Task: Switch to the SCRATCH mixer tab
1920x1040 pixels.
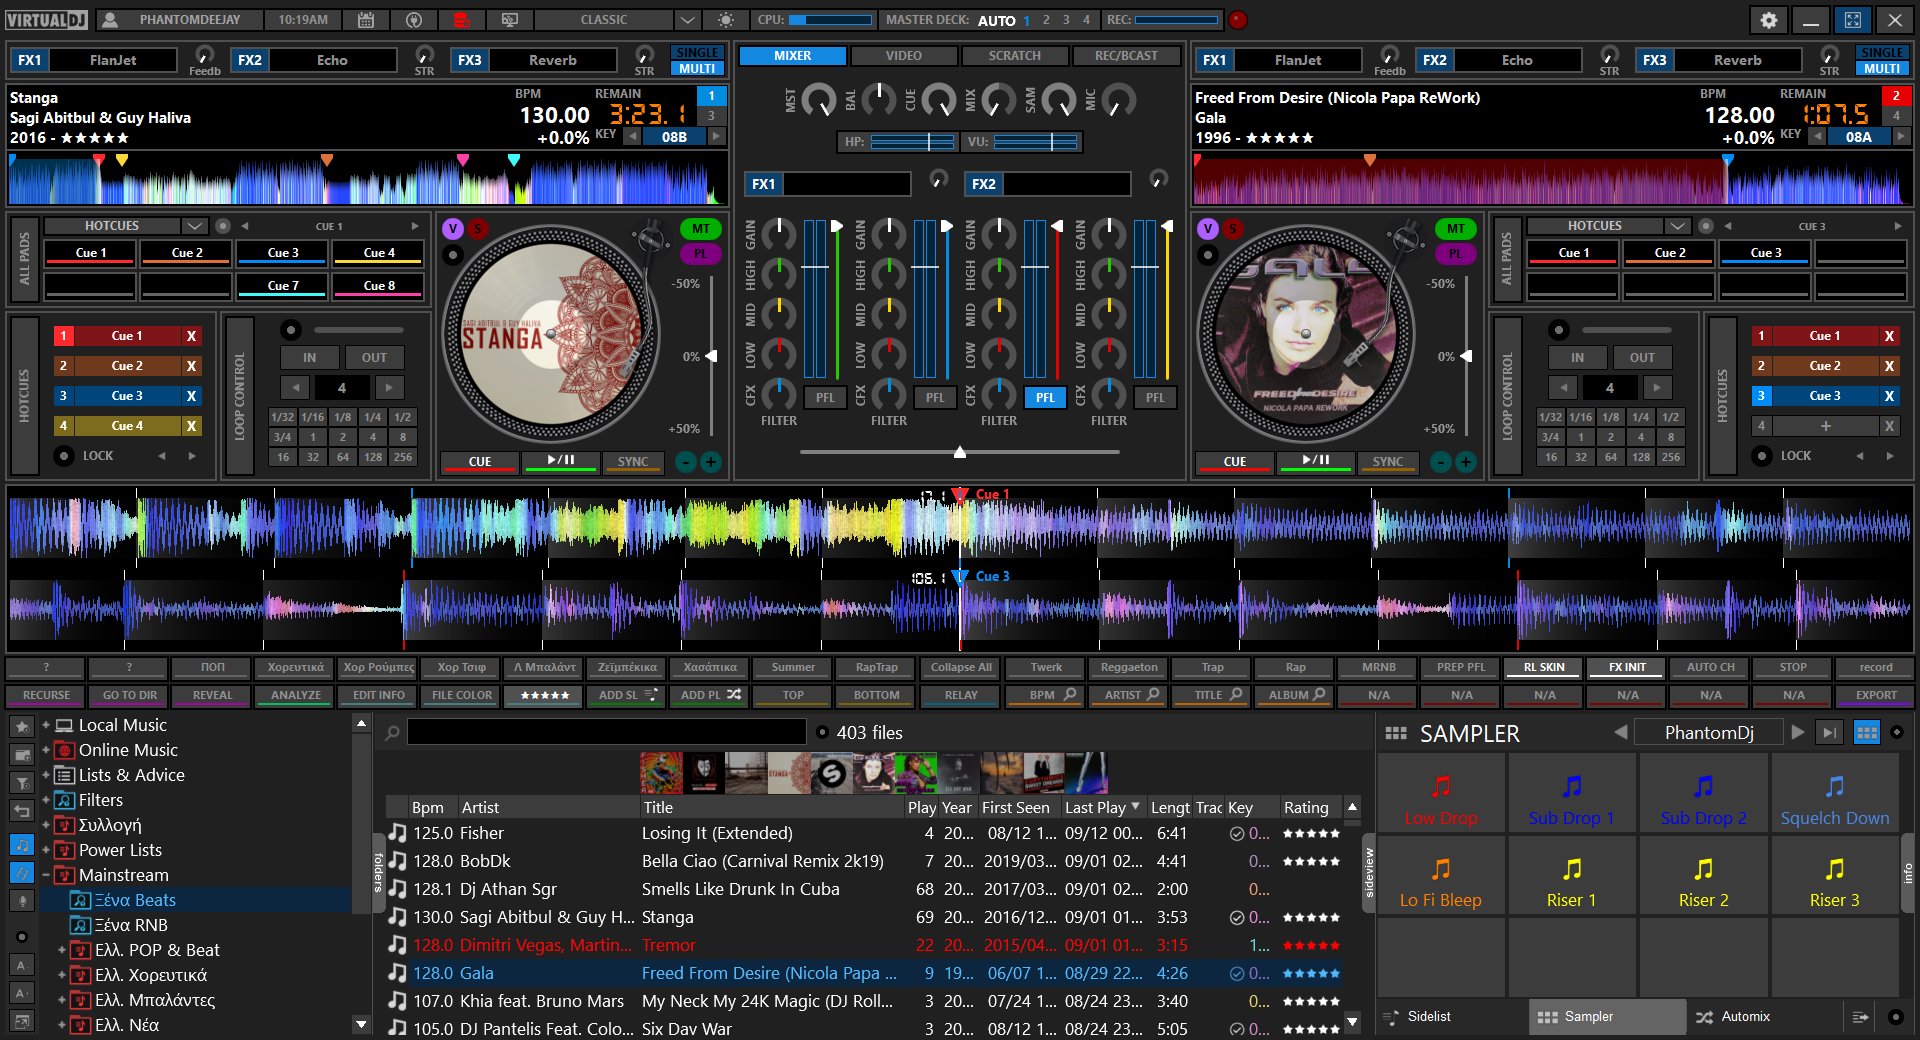Action: (x=1014, y=56)
